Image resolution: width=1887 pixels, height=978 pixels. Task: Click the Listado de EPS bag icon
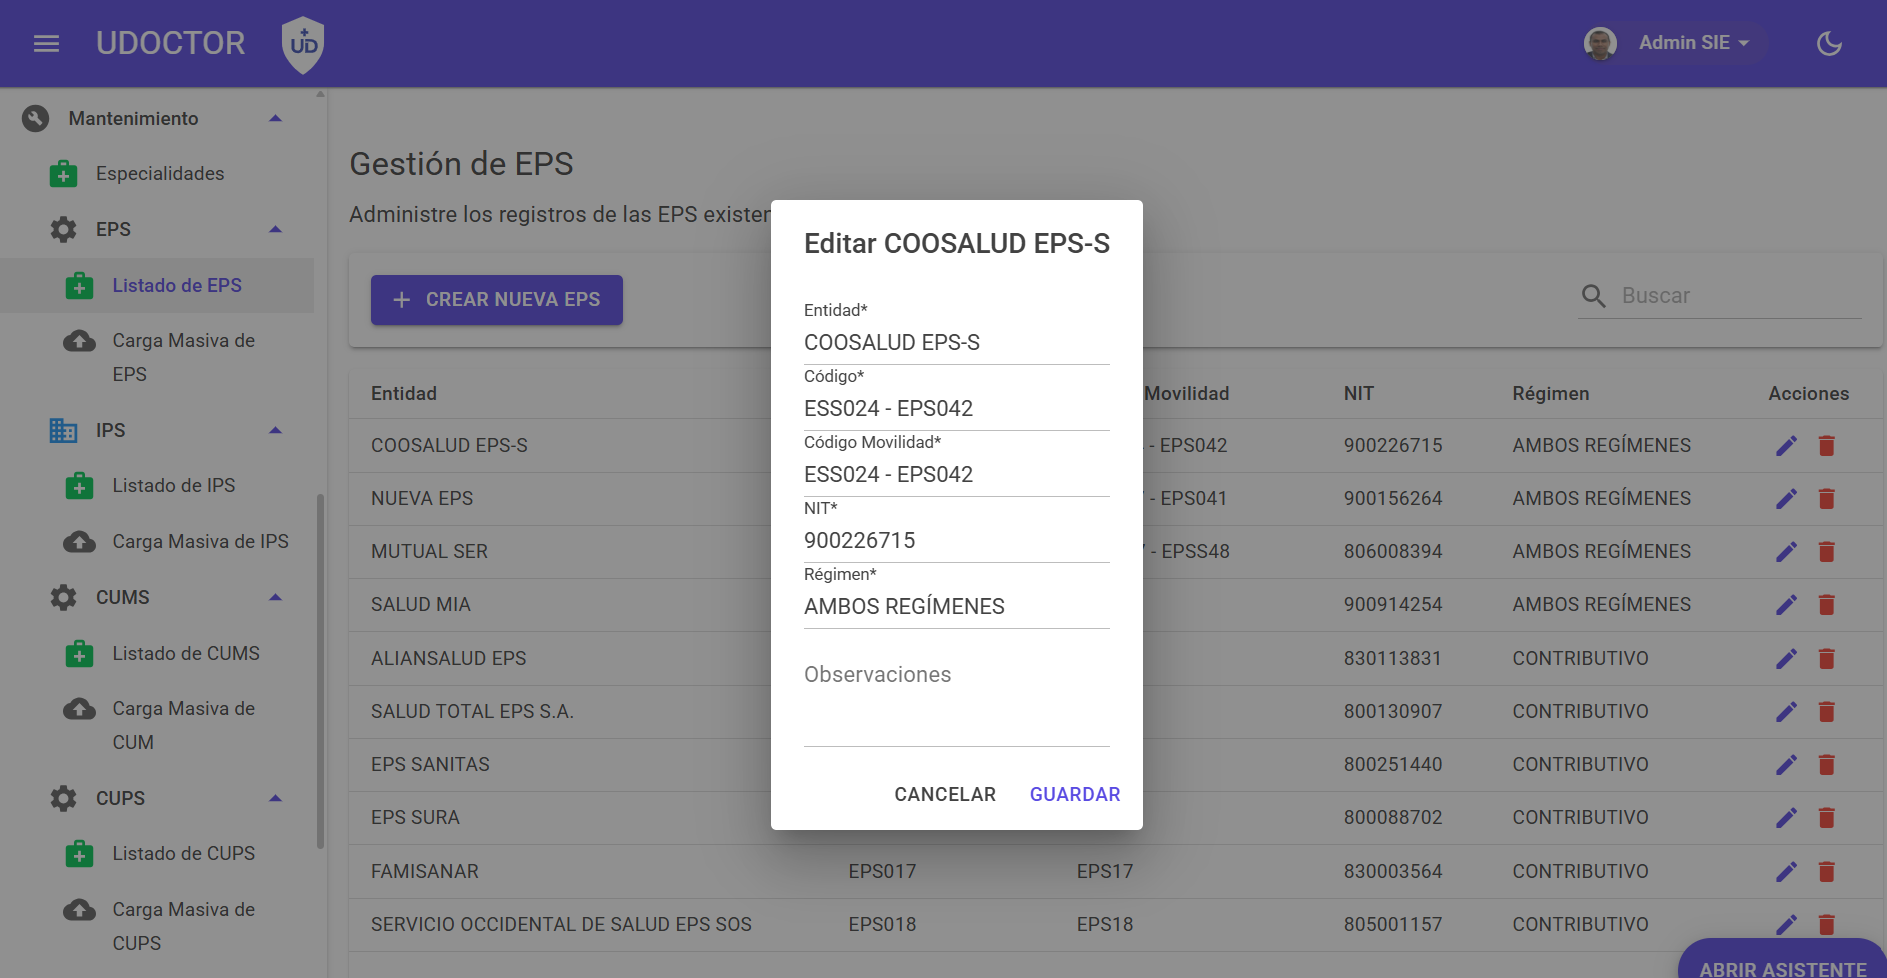[x=79, y=285]
